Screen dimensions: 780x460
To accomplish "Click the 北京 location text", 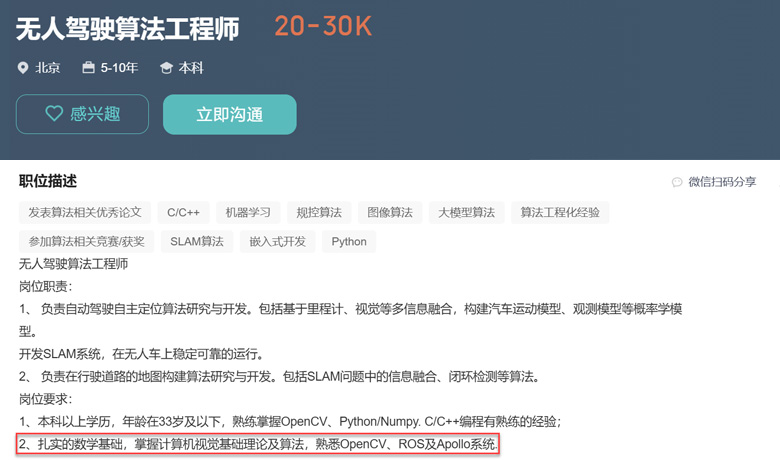I will point(48,68).
